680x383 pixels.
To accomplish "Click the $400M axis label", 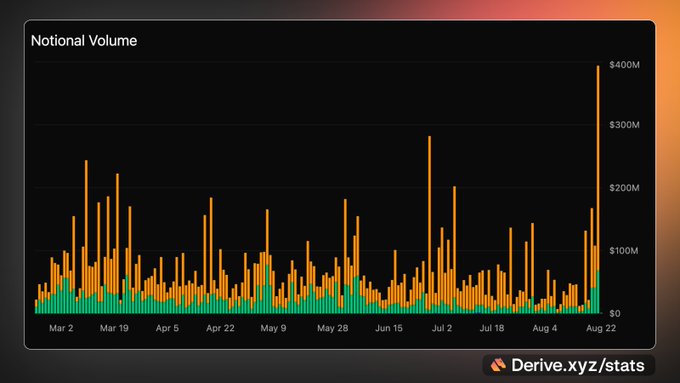I will coord(624,65).
